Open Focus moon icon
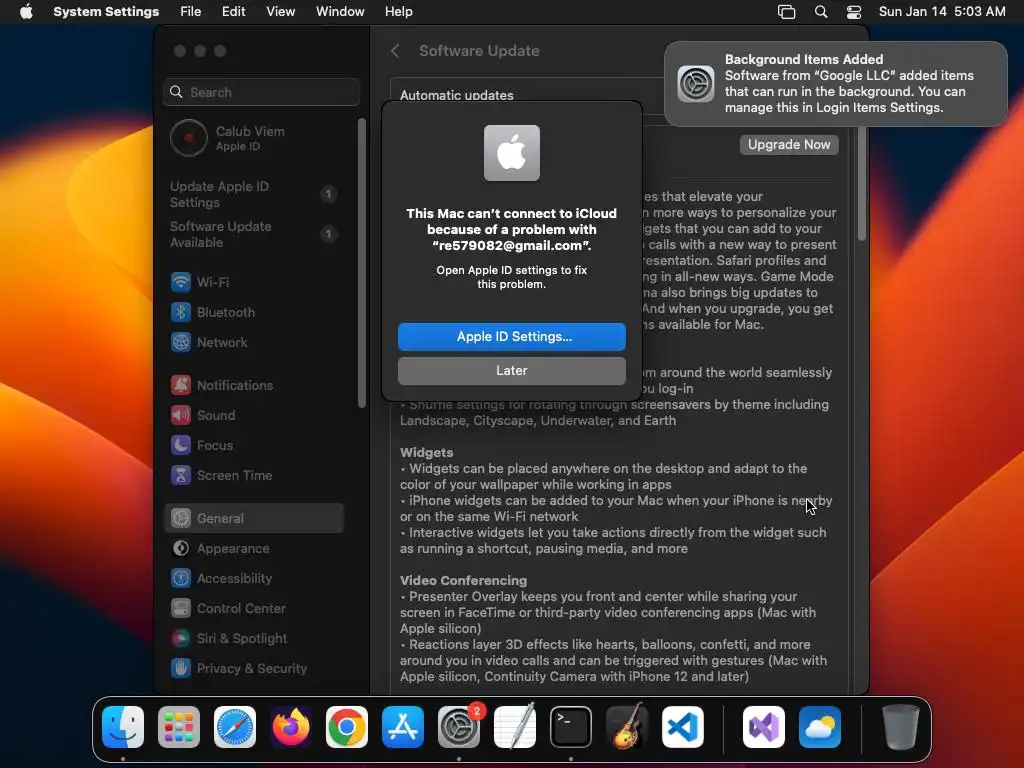 (181, 445)
